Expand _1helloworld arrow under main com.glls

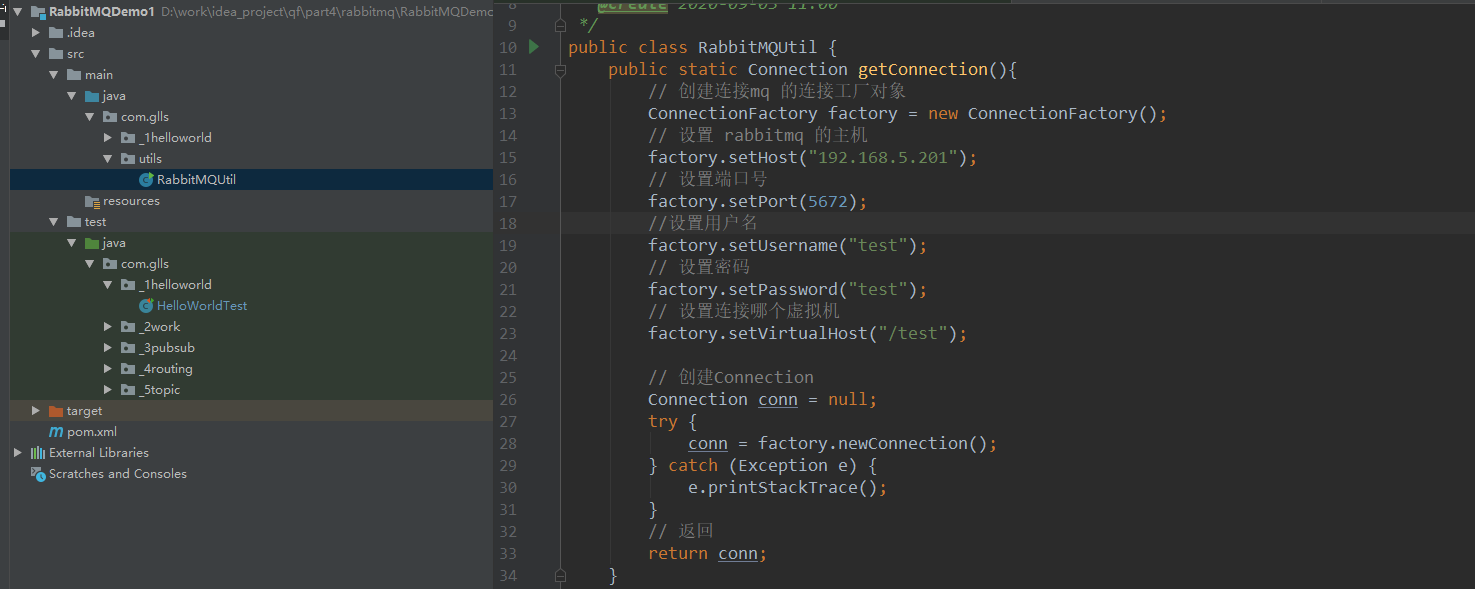(x=108, y=138)
